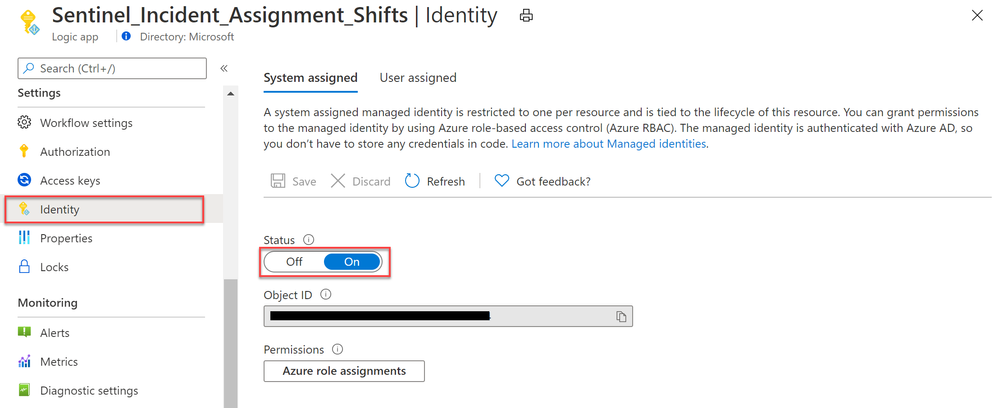The height and width of the screenshot is (408, 999).
Task: Copy the Object ID to clipboard
Action: tap(621, 316)
